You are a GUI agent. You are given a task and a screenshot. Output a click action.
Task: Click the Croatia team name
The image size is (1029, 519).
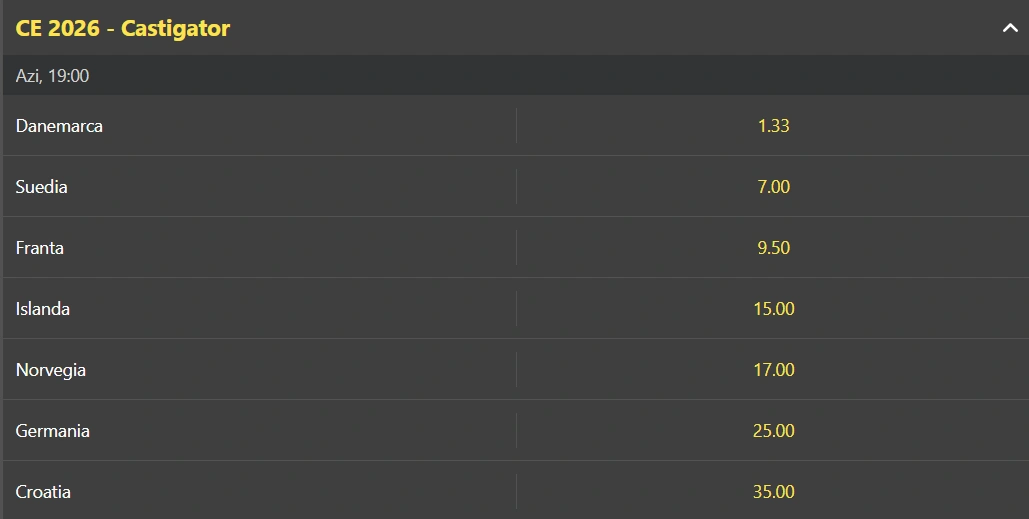pyautogui.click(x=43, y=492)
